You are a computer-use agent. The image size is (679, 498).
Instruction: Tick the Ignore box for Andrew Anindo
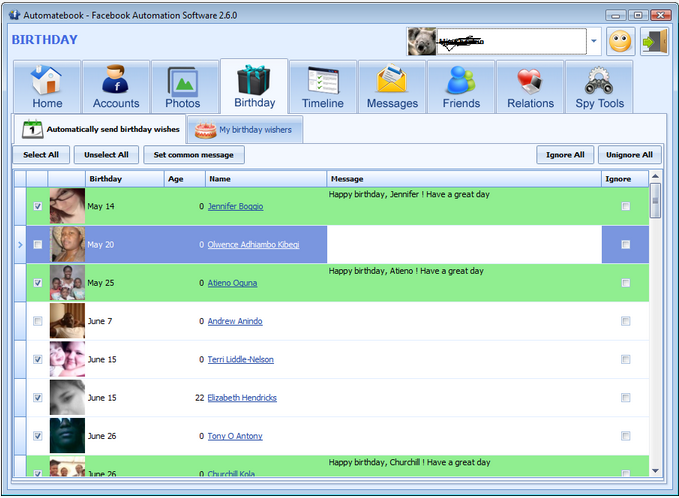(625, 321)
